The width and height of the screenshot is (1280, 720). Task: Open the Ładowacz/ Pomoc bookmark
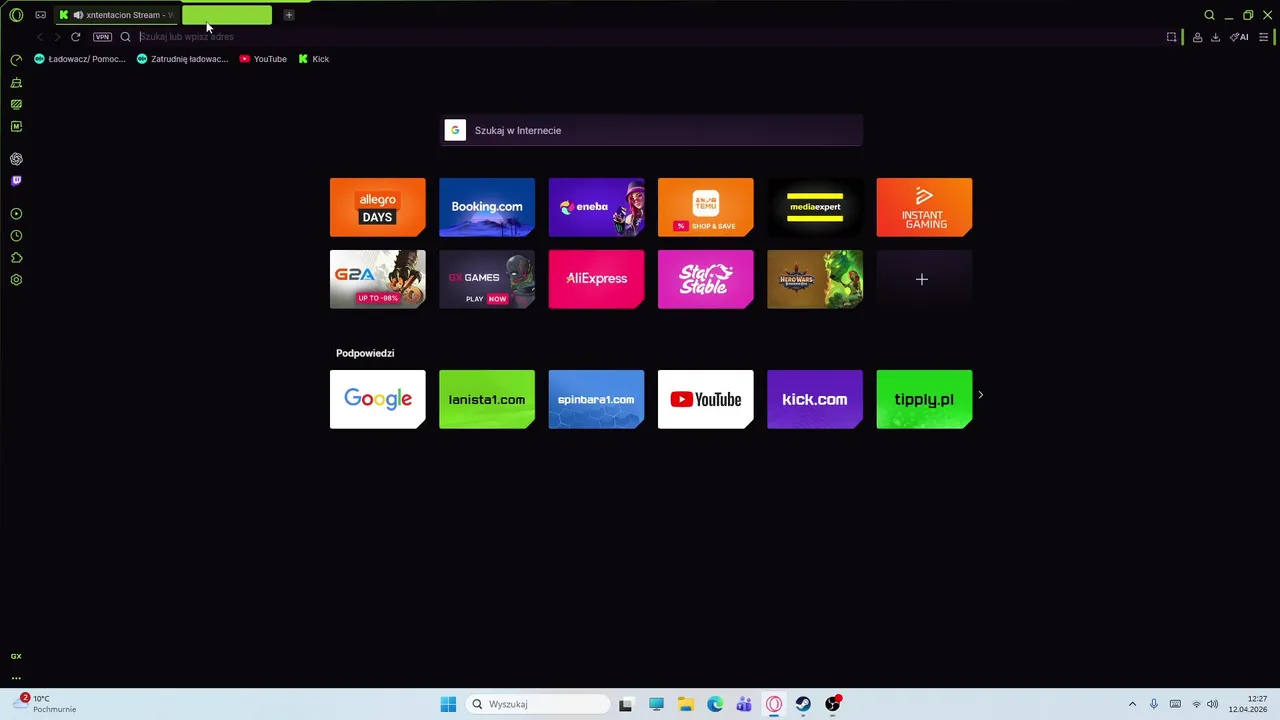(80, 59)
